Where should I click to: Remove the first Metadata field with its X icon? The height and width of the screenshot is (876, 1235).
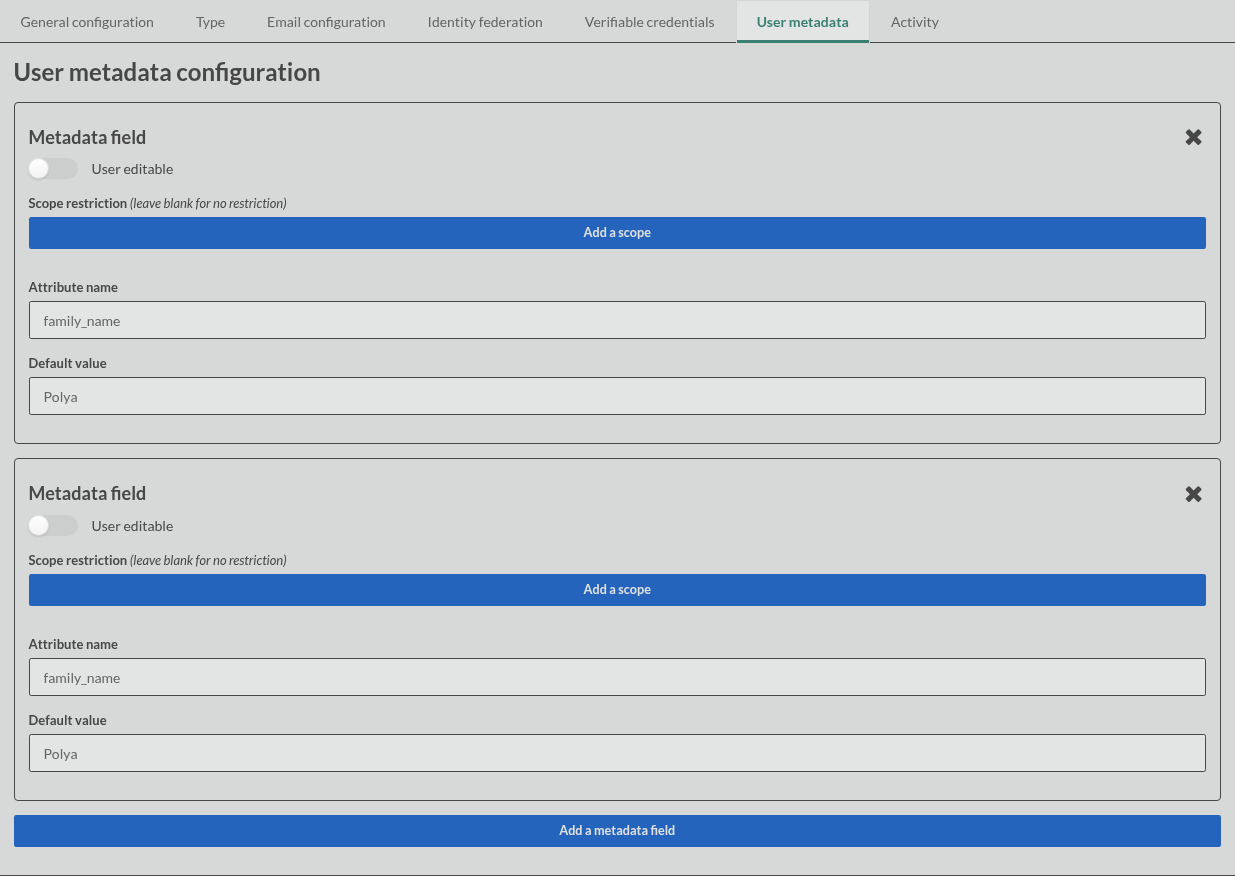point(1193,137)
